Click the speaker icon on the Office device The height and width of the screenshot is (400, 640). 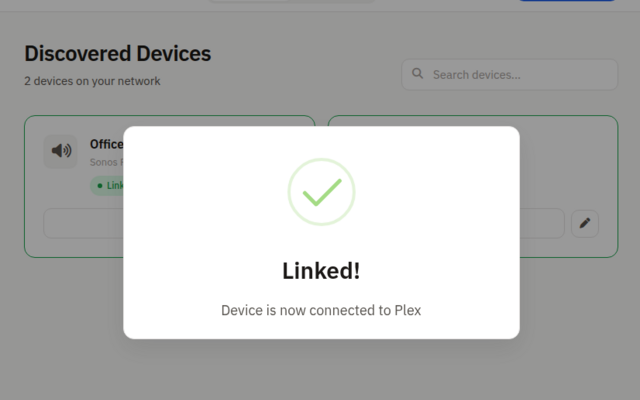pyautogui.click(x=61, y=151)
